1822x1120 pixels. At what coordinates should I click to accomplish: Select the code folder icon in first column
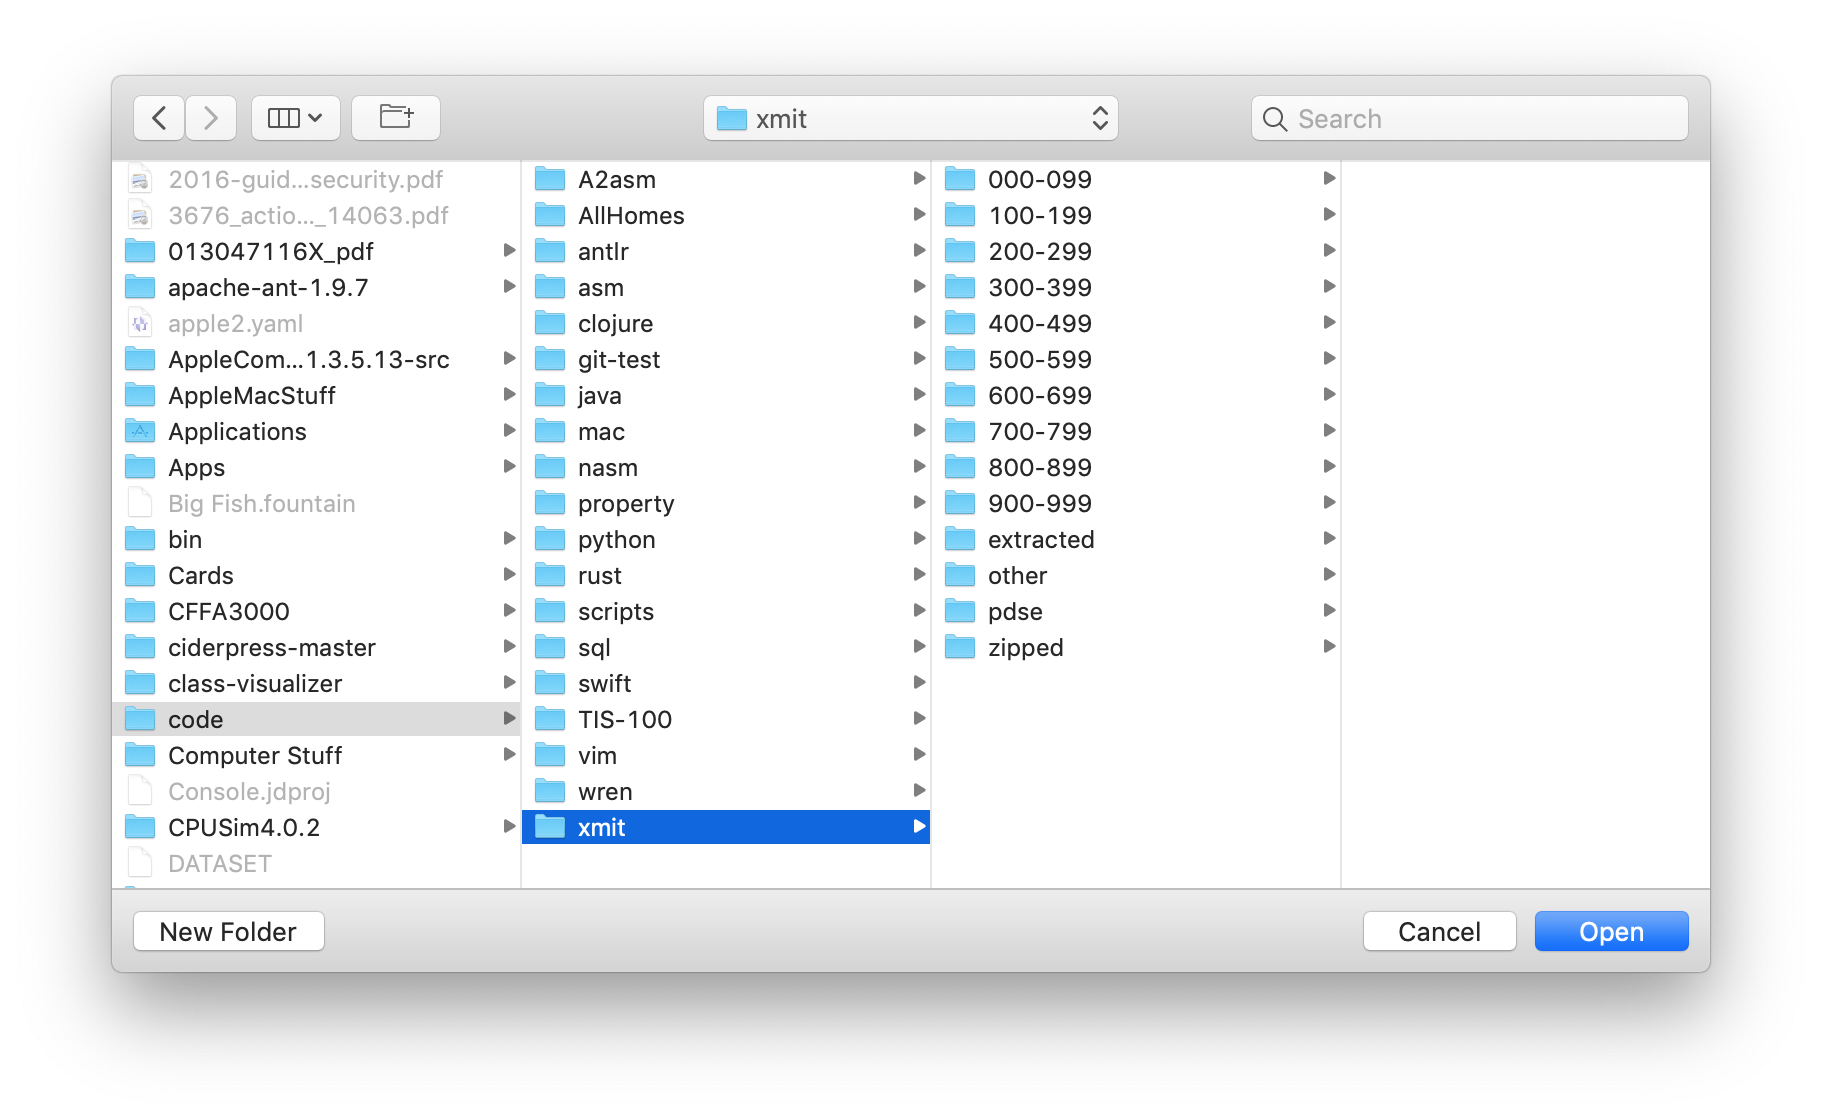(140, 719)
